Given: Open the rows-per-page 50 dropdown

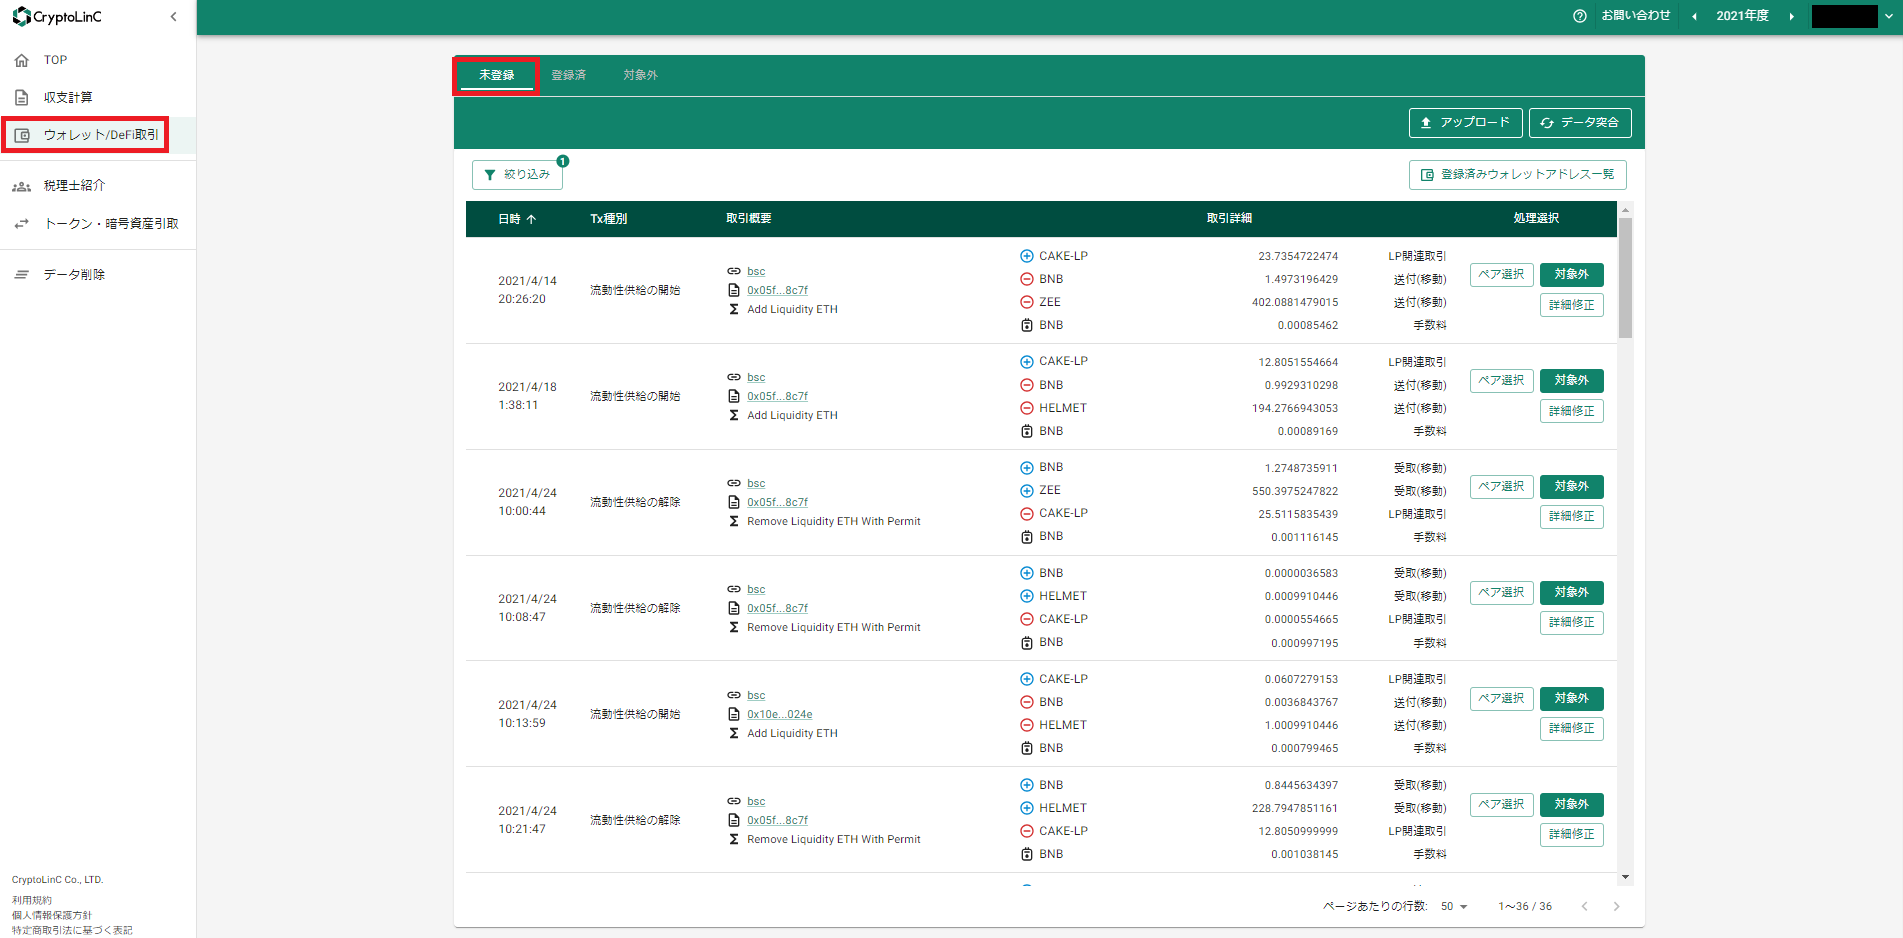Looking at the screenshot, I should [x=1454, y=907].
